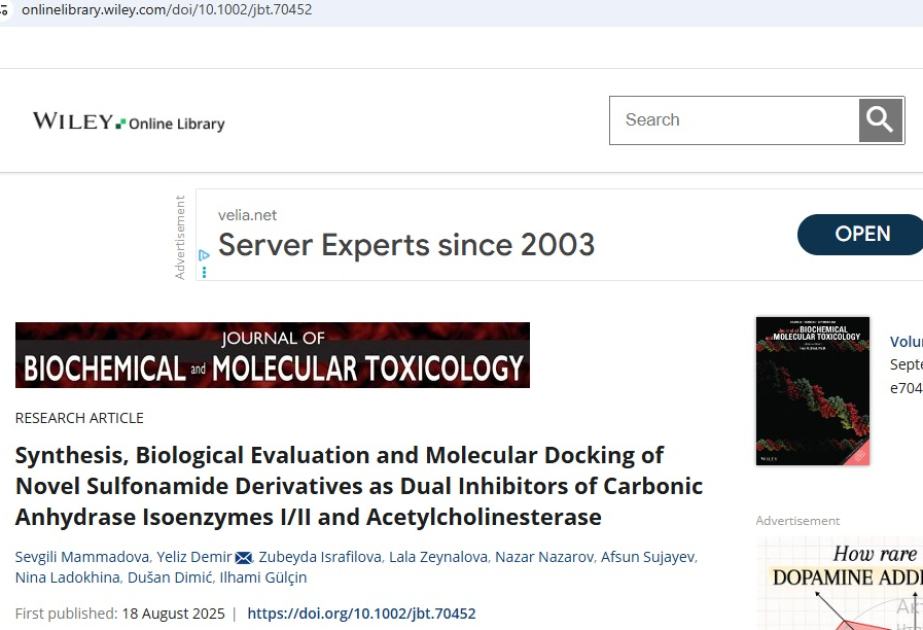Viewport: 923px width, 630px height.
Task: Open the Wiley Online Library logo
Action: pos(128,121)
